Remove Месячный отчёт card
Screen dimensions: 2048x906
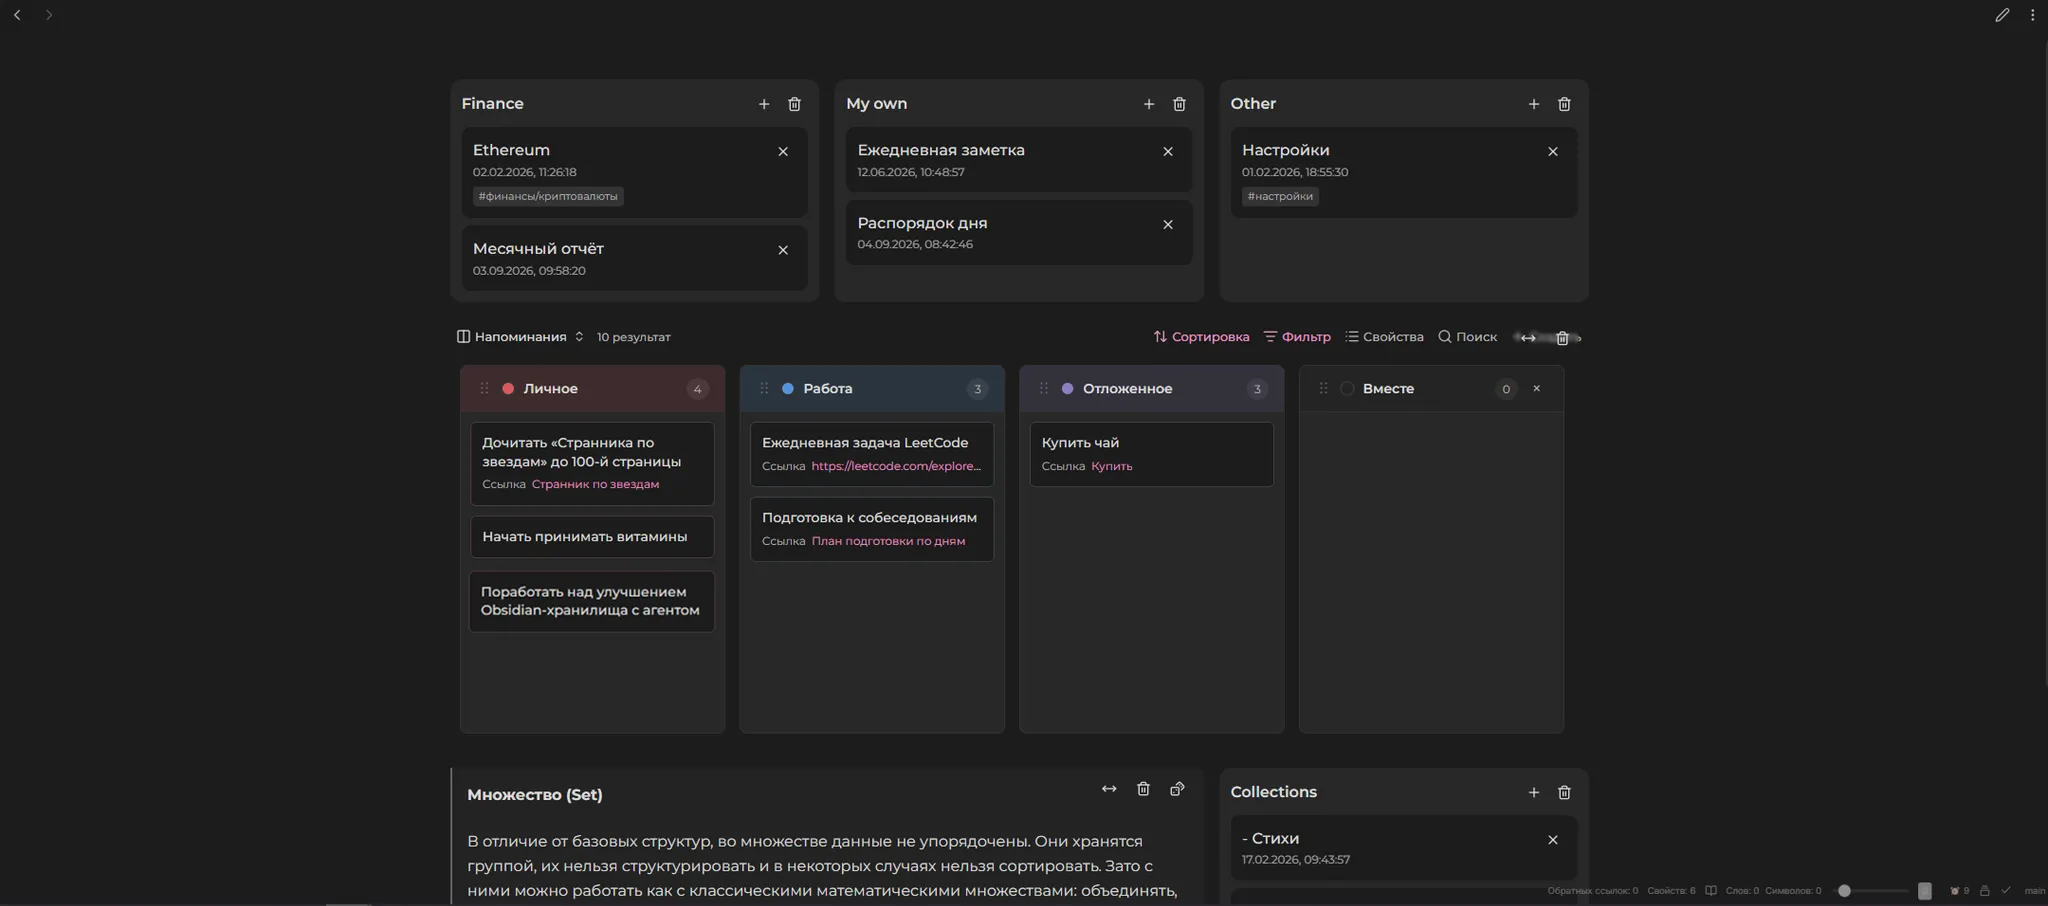point(783,250)
